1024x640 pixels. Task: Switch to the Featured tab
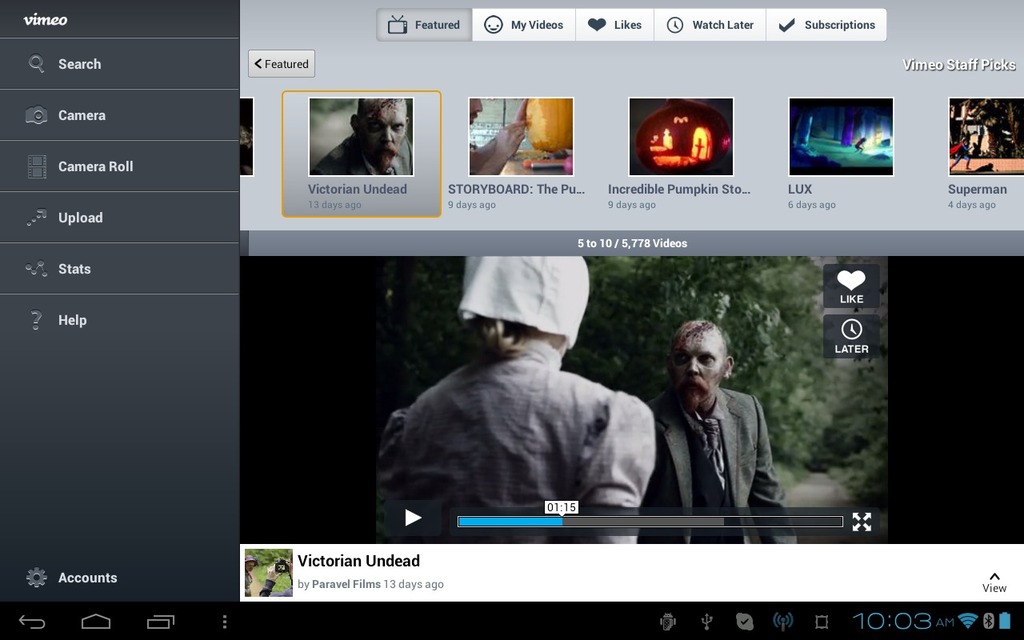[x=424, y=25]
